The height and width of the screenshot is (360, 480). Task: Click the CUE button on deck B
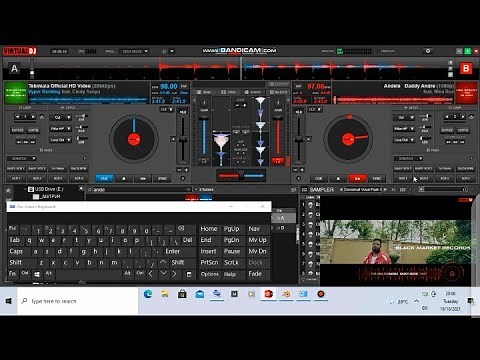[319, 179]
